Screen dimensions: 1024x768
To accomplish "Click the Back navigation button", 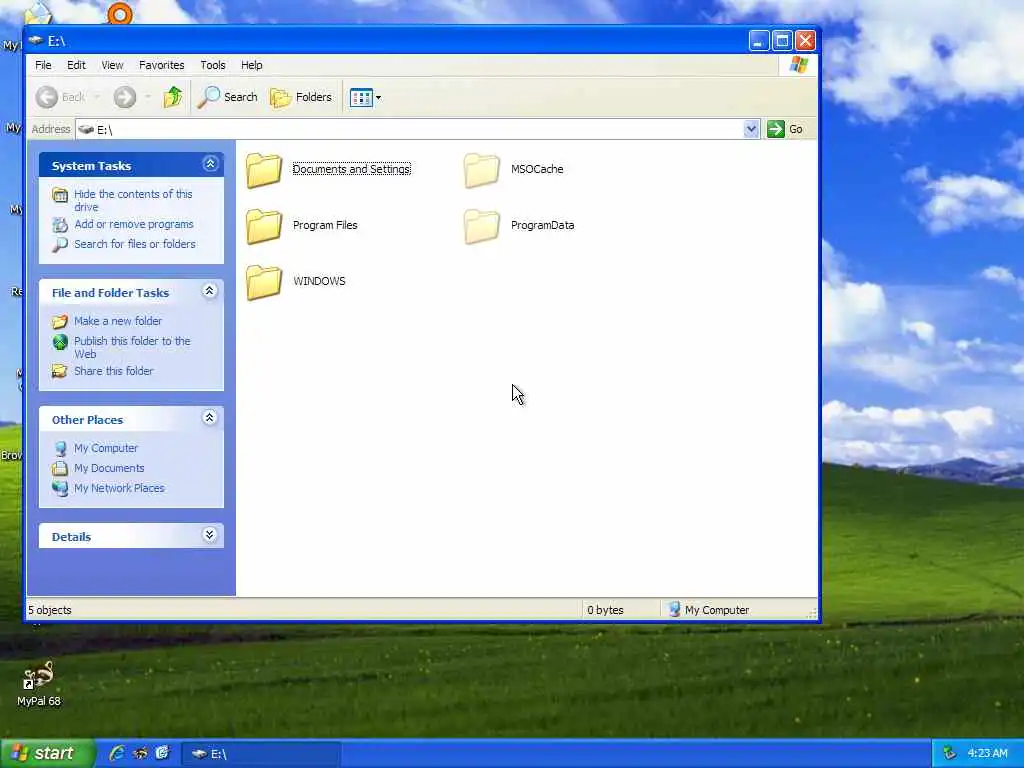I will coord(61,97).
